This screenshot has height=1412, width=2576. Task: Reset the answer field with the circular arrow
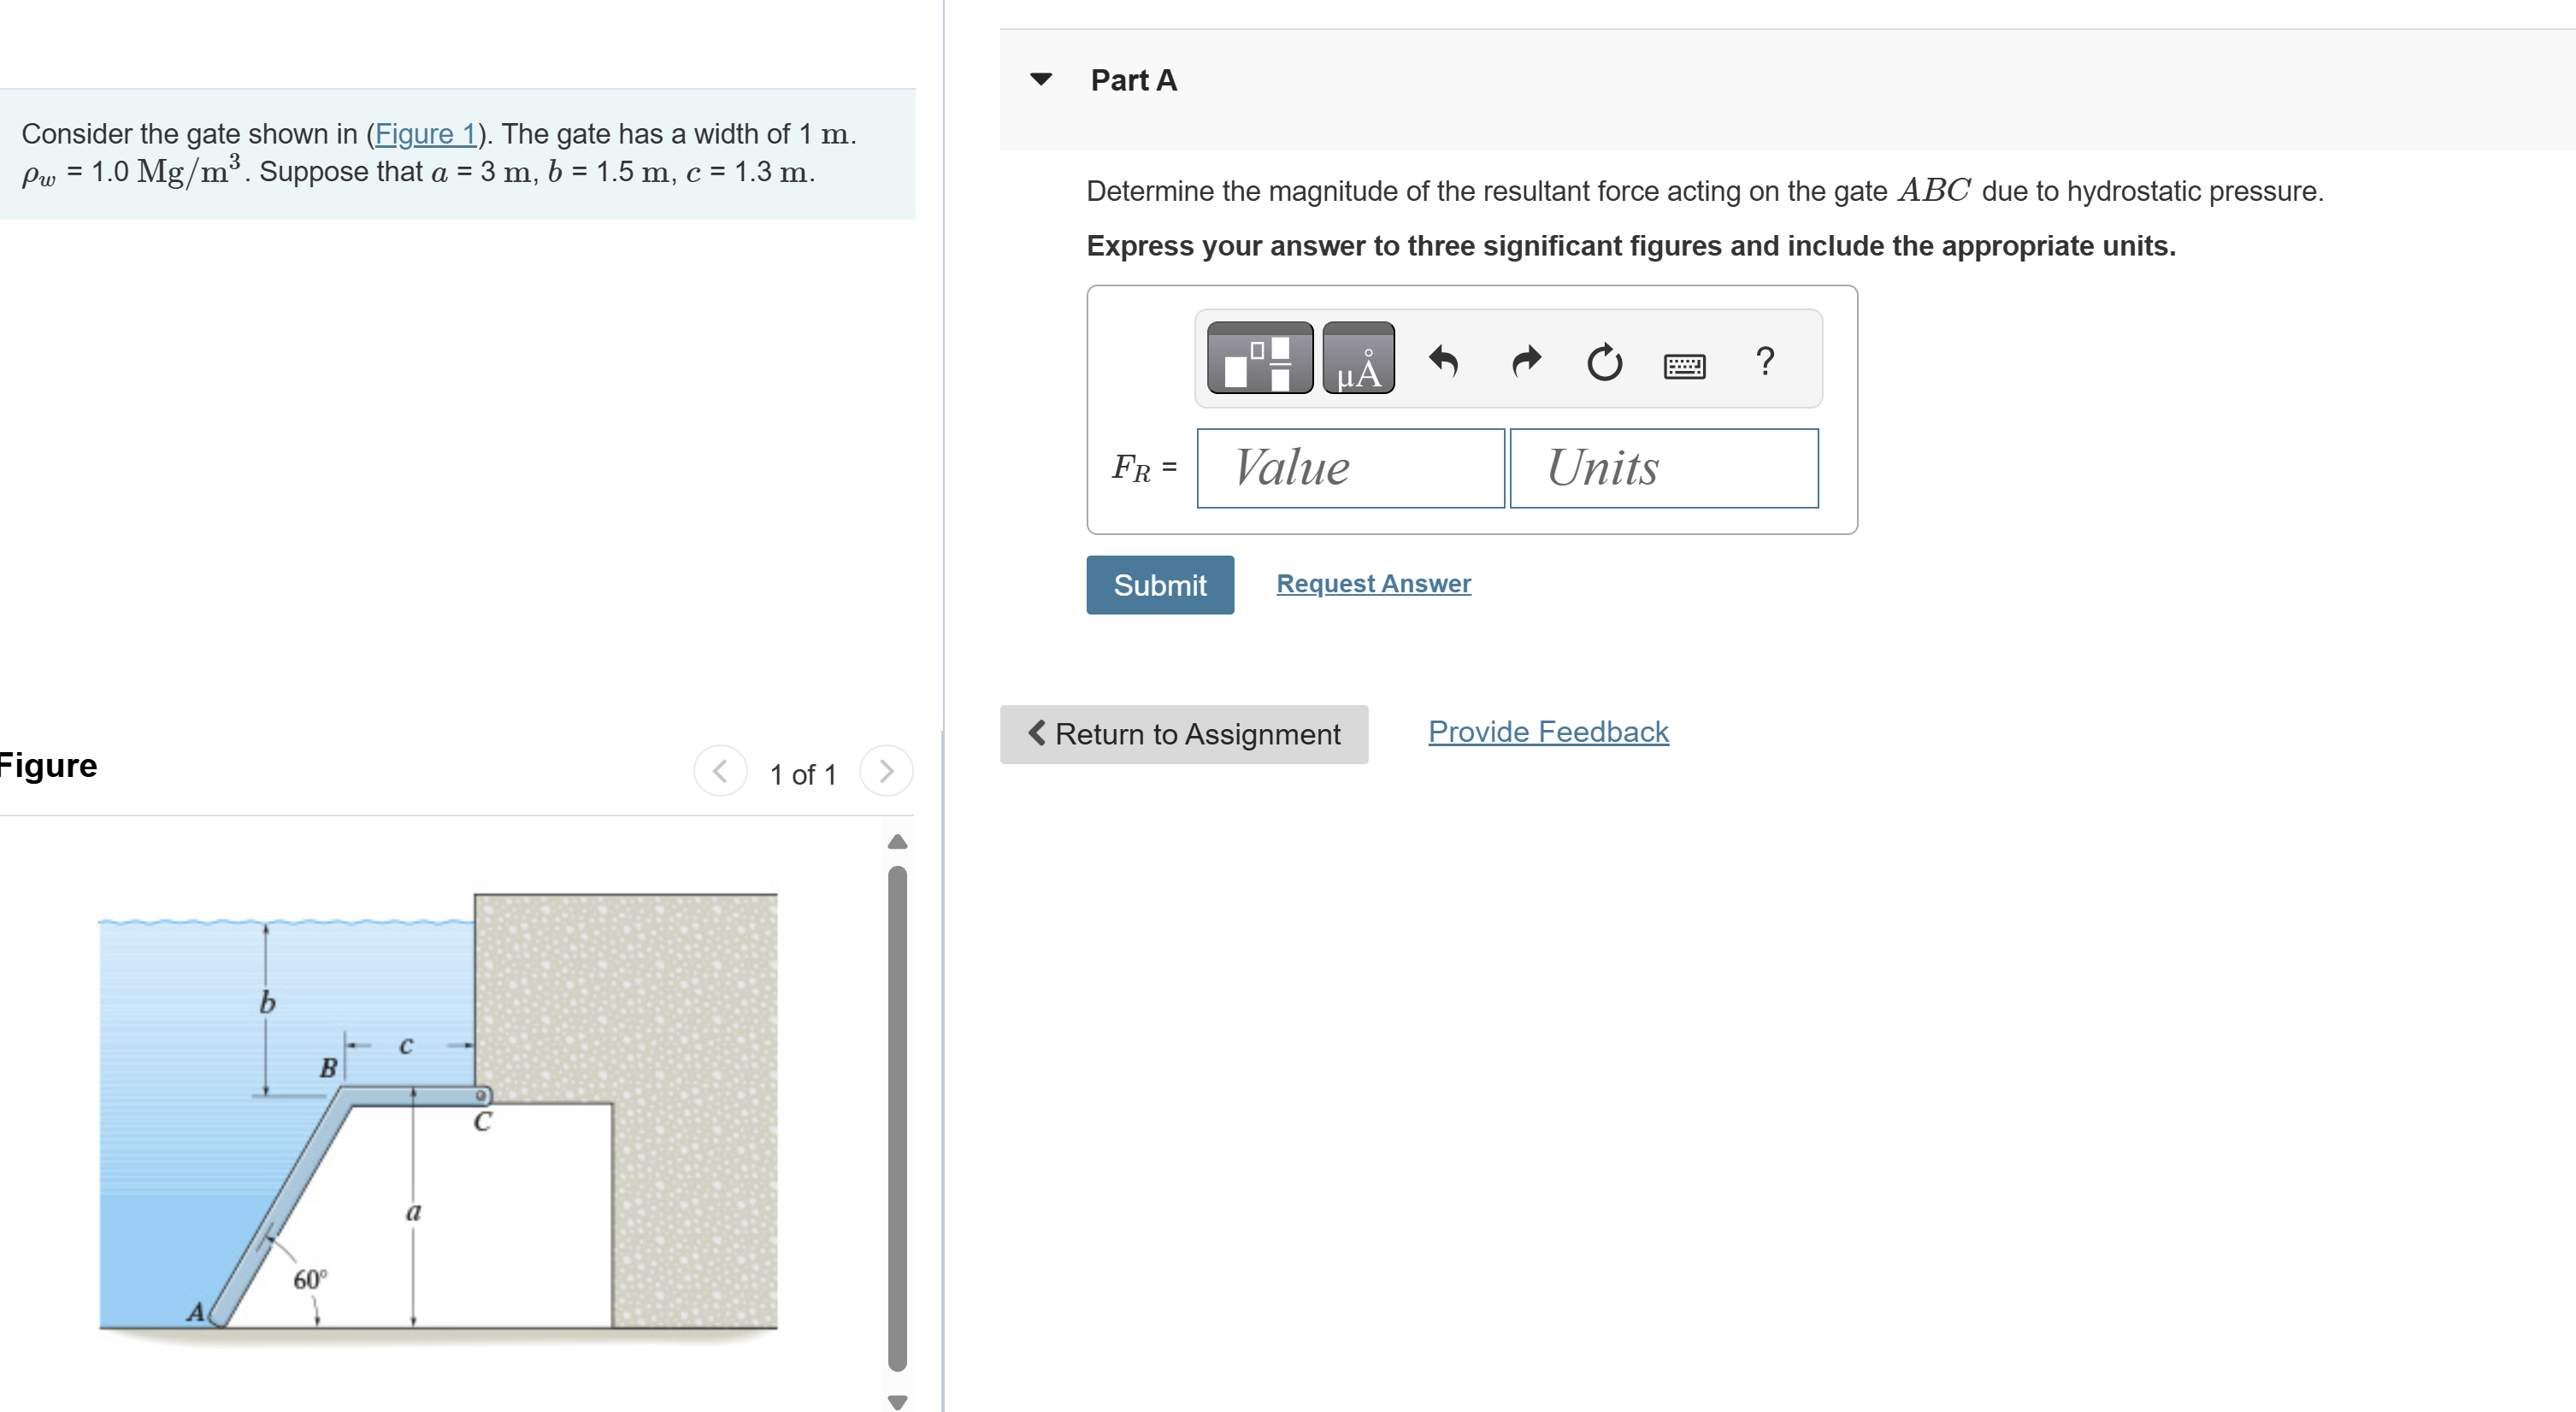pos(1604,362)
